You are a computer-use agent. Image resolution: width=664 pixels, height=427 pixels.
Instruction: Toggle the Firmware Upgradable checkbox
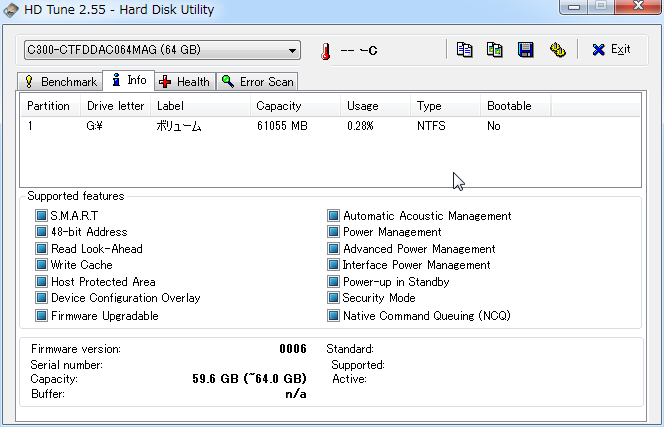click(x=41, y=316)
